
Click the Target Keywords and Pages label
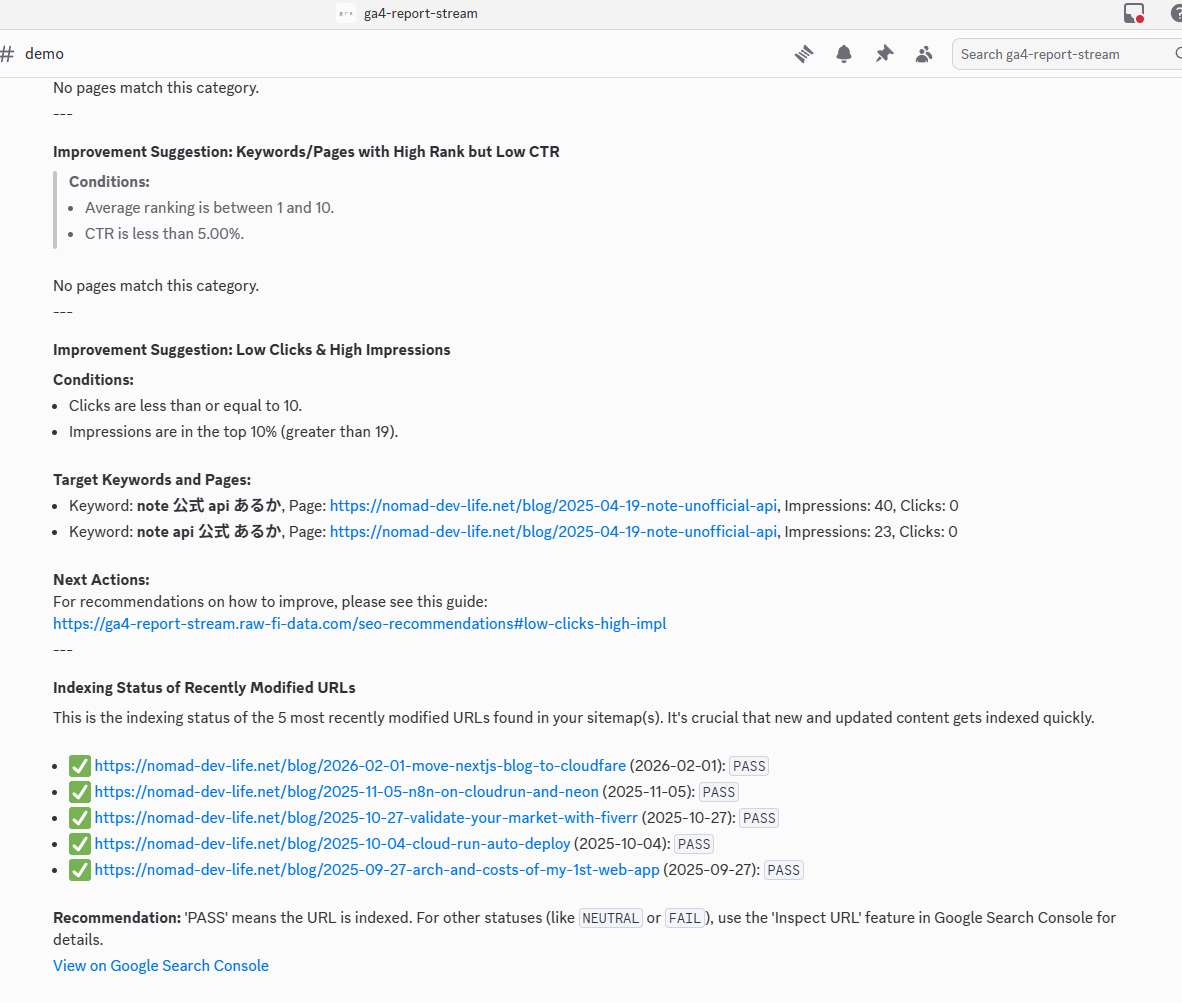coord(152,480)
